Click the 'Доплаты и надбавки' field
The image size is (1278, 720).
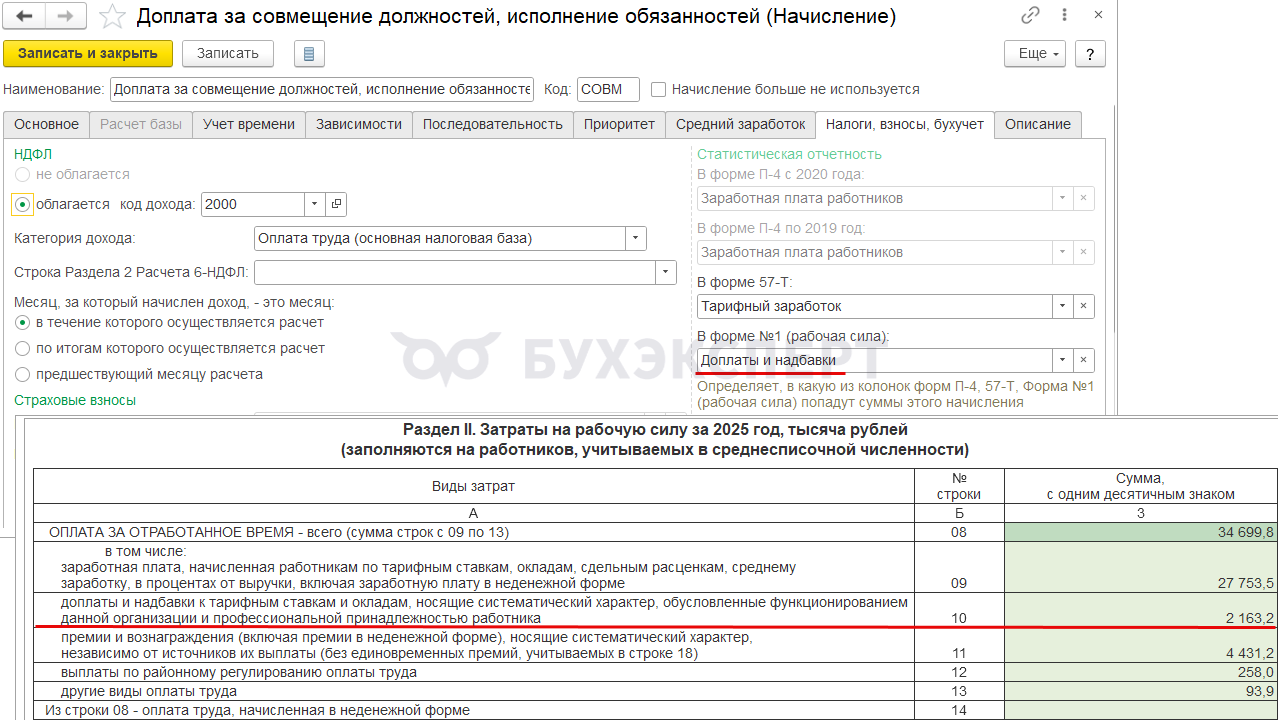(874, 361)
